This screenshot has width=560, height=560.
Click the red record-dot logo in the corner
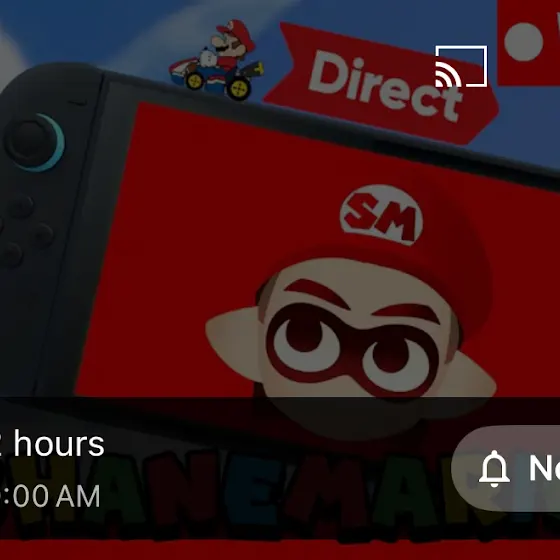point(529,42)
